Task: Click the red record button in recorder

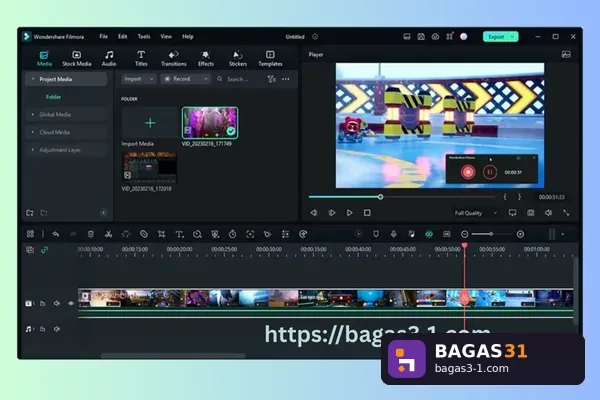Action: 468,172
